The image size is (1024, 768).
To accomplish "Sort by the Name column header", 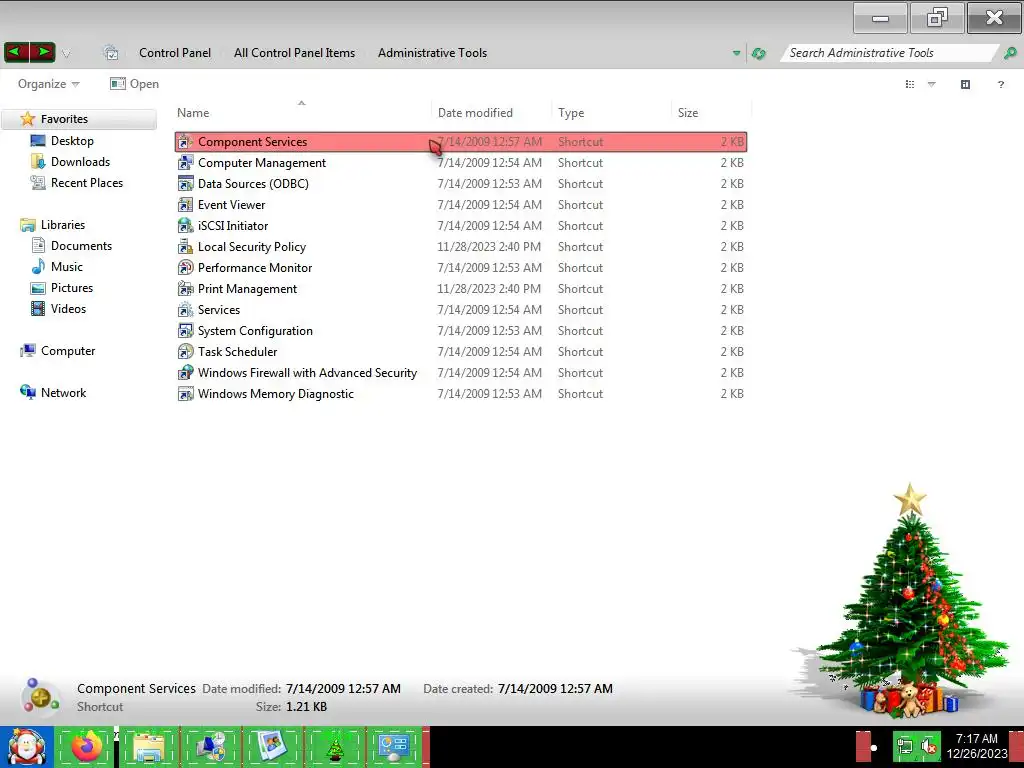I will coord(302,112).
